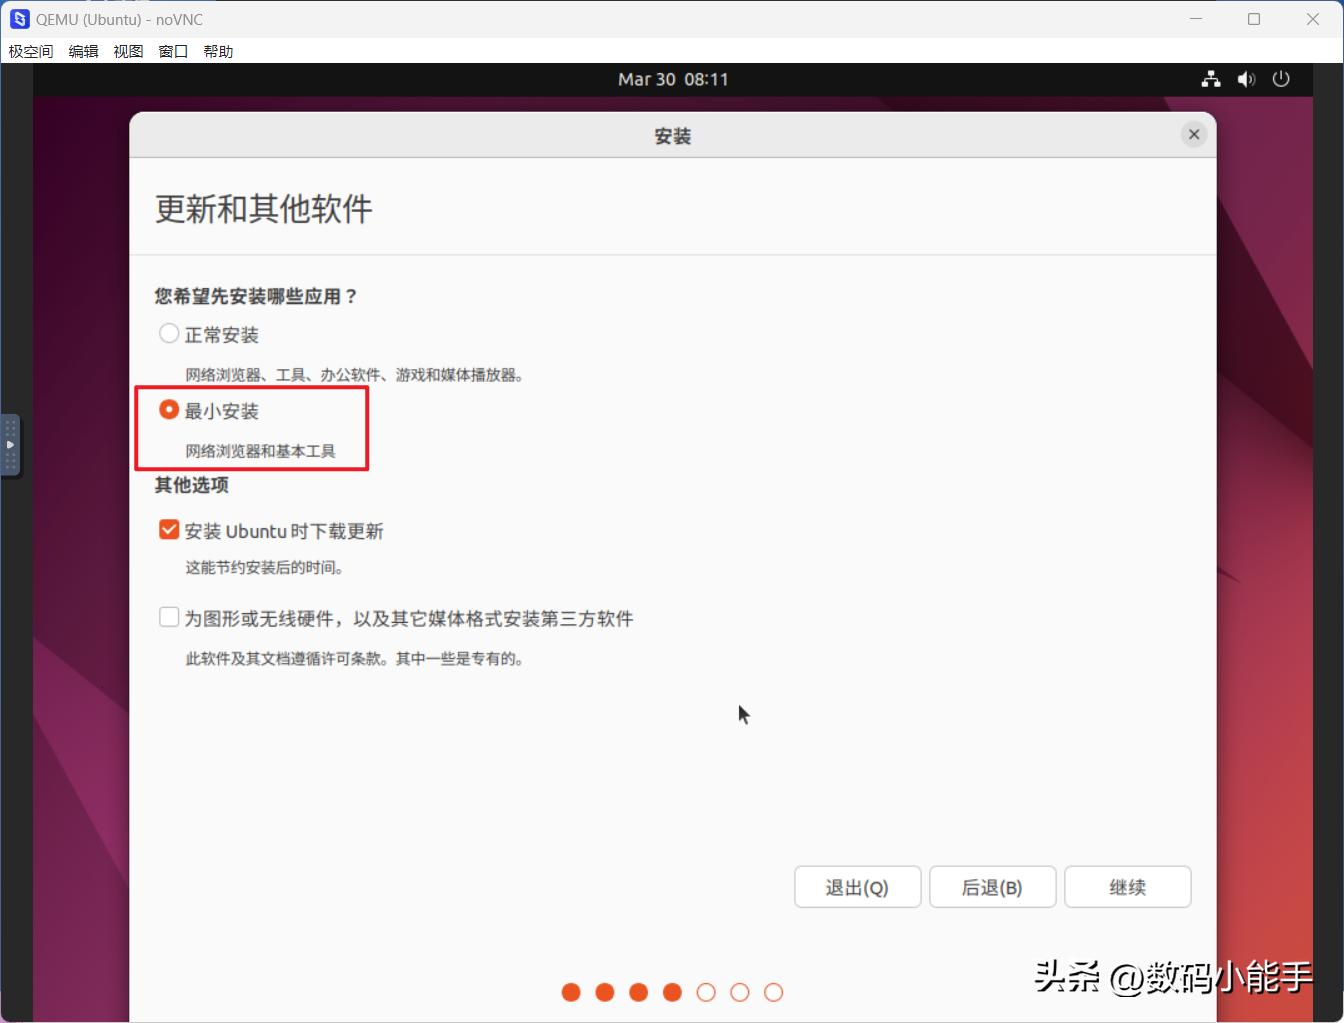Click the 您希望先安装哪些应用 question text

pos(256,296)
